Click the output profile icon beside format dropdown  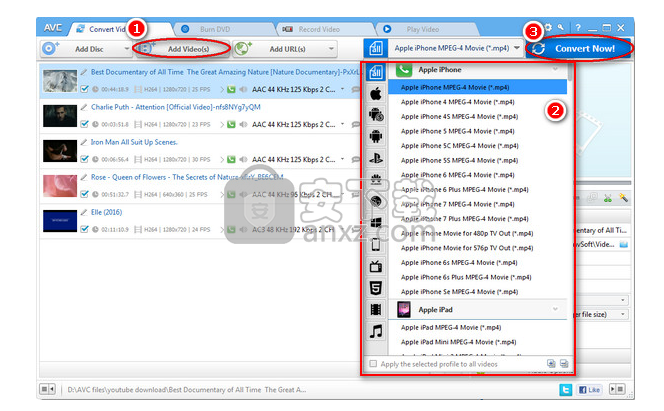click(x=376, y=48)
